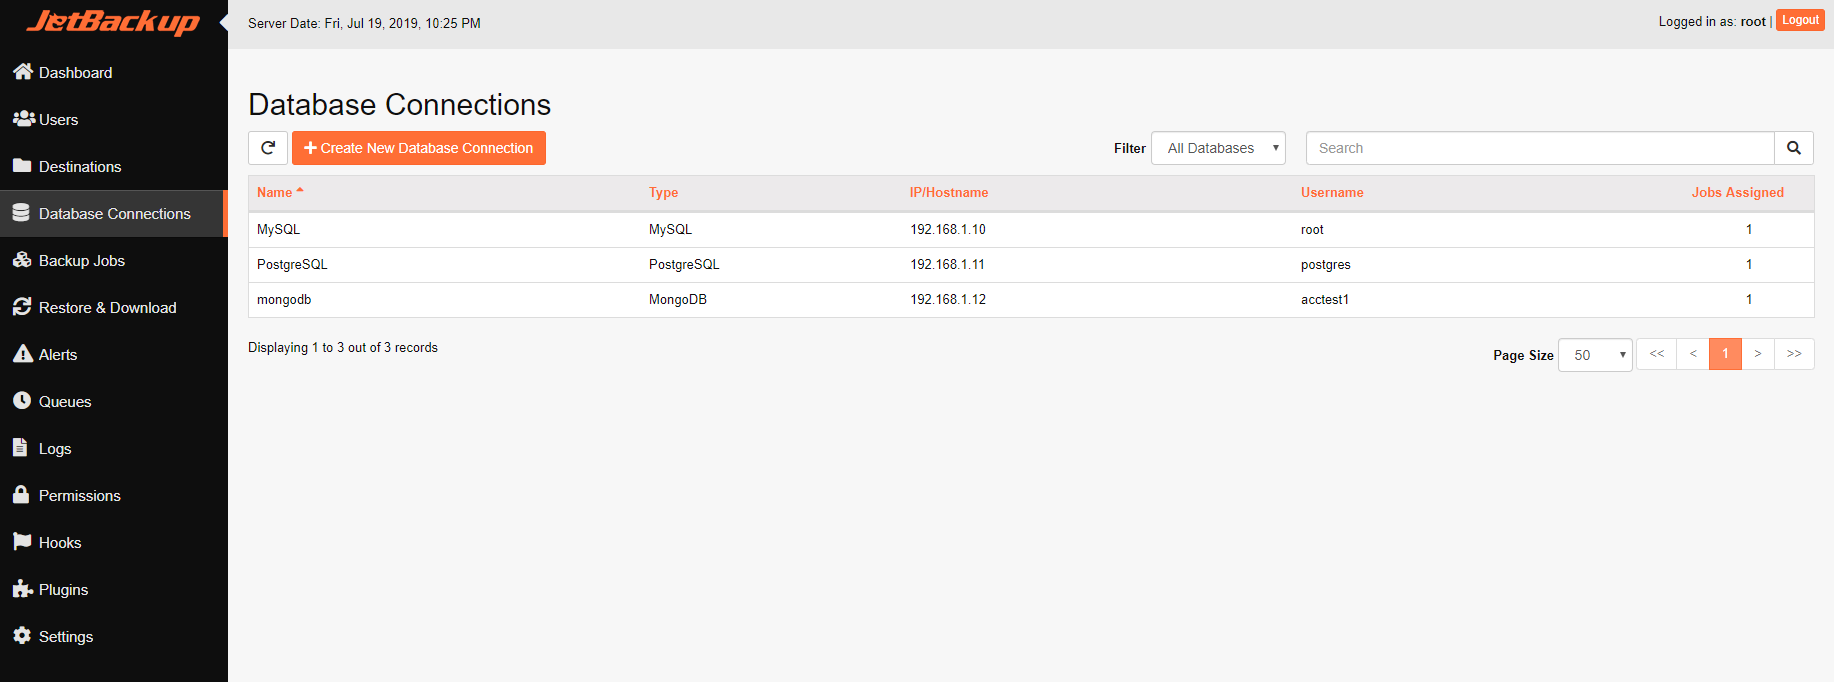This screenshot has height=682, width=1834.
Task: Go to last page with >> button
Action: point(1794,354)
